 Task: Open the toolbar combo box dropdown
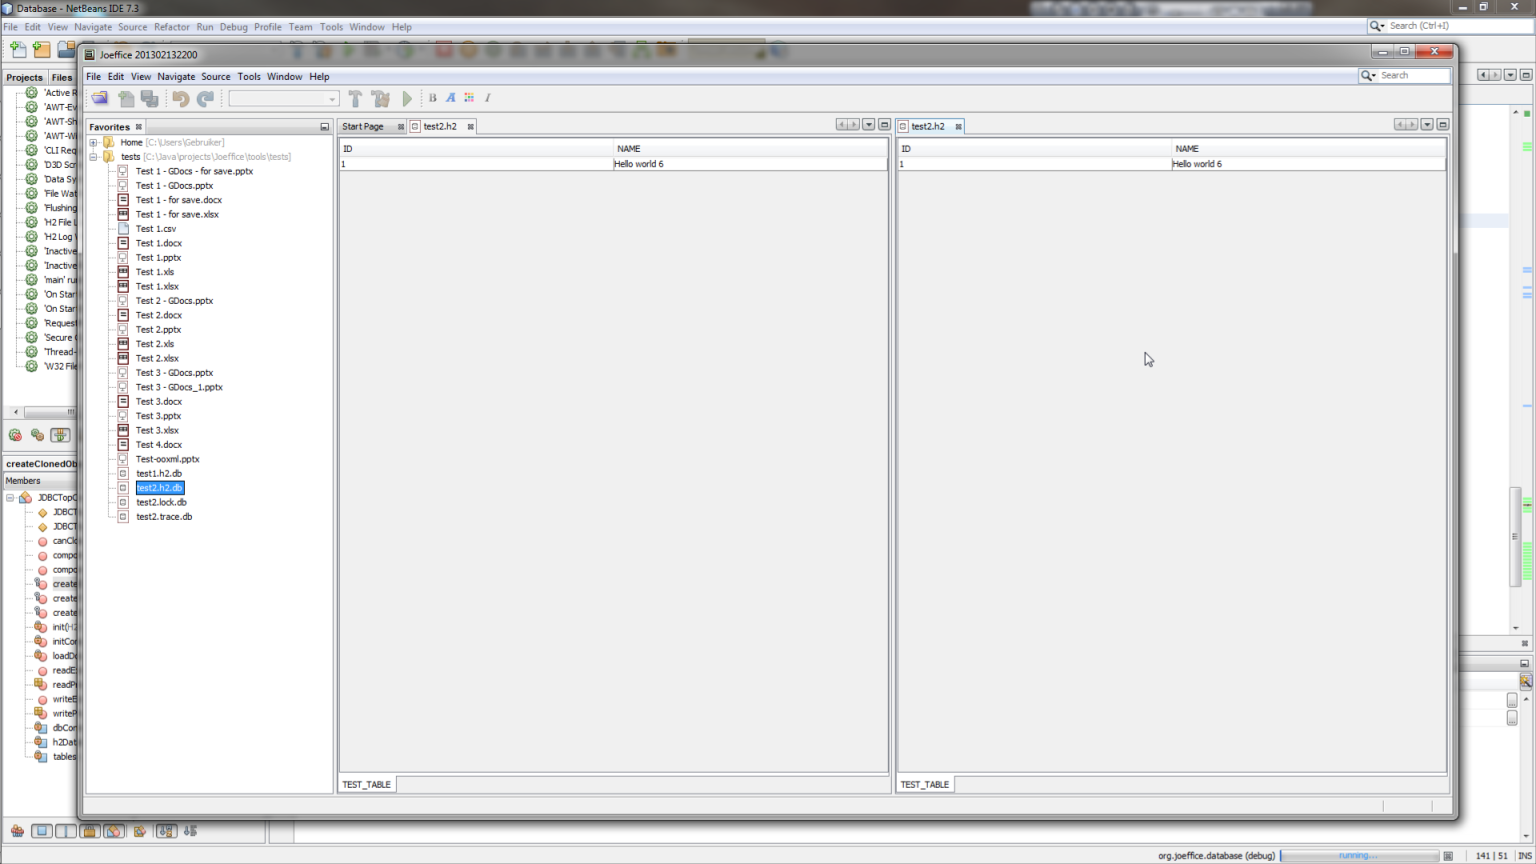pyautogui.click(x=331, y=98)
